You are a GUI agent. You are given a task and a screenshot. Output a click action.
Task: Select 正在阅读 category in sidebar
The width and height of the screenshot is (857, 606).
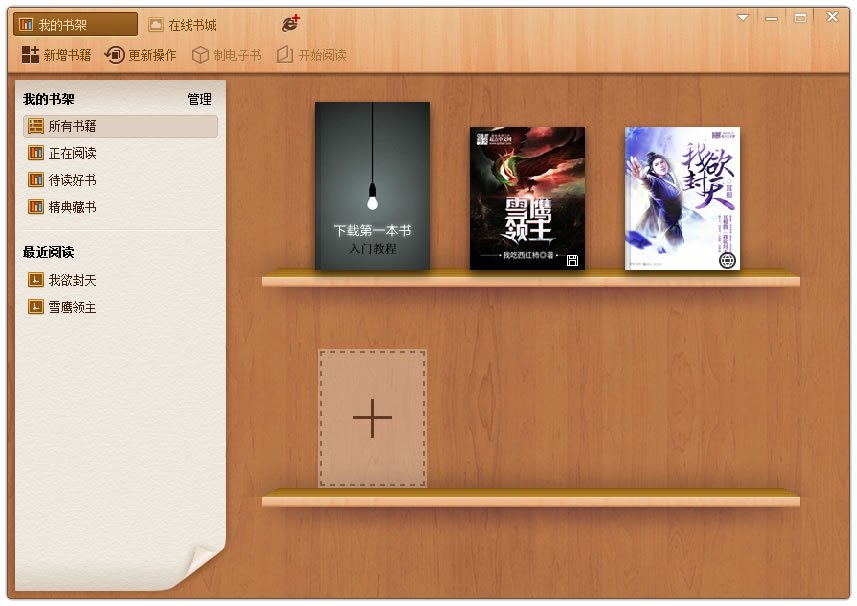pos(72,153)
